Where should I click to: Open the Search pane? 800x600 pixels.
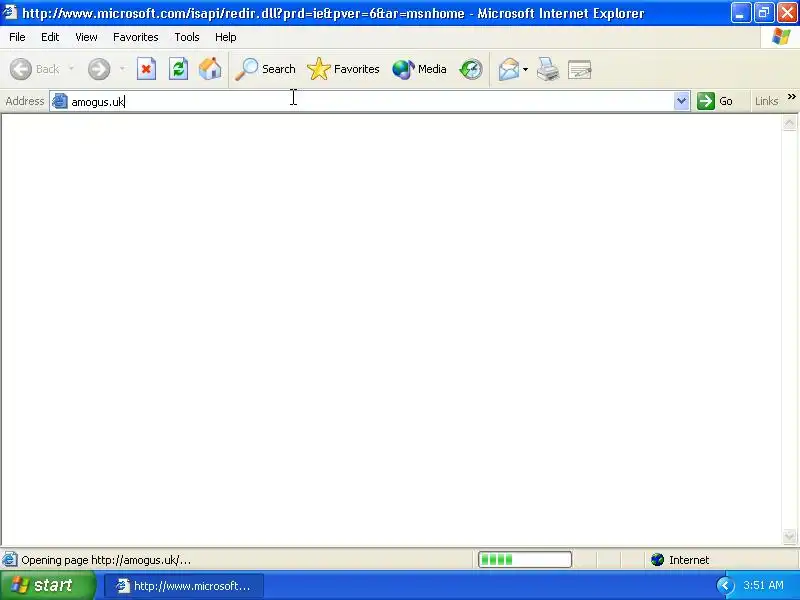coord(265,69)
